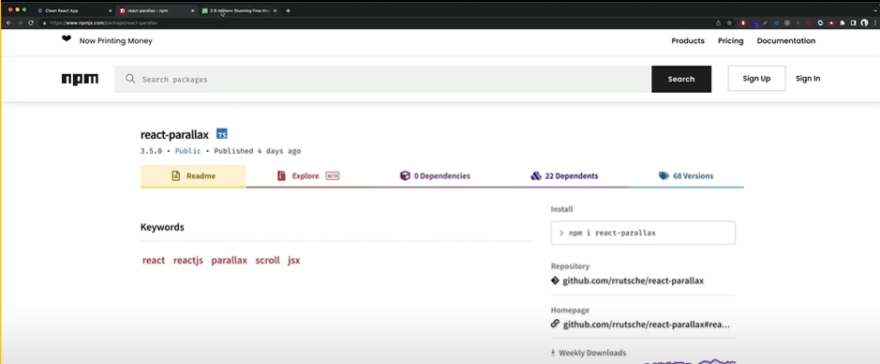The height and width of the screenshot is (364, 880).
Task: Click the black Search button
Action: [681, 79]
